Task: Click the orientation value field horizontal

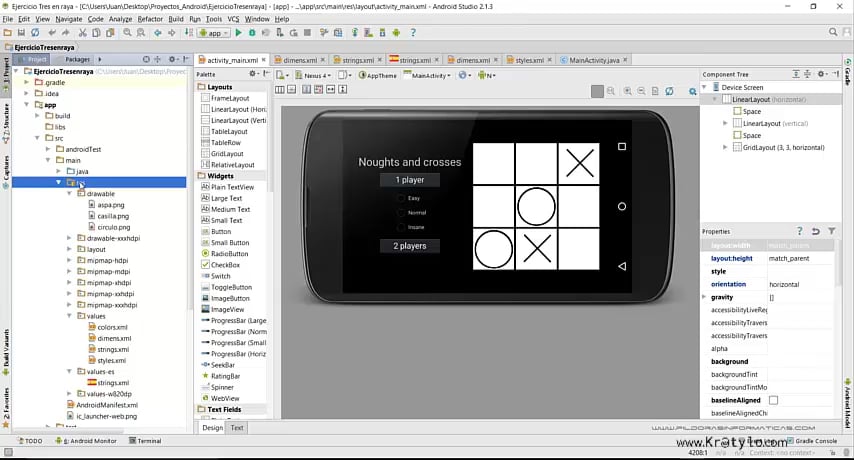Action: pos(800,284)
